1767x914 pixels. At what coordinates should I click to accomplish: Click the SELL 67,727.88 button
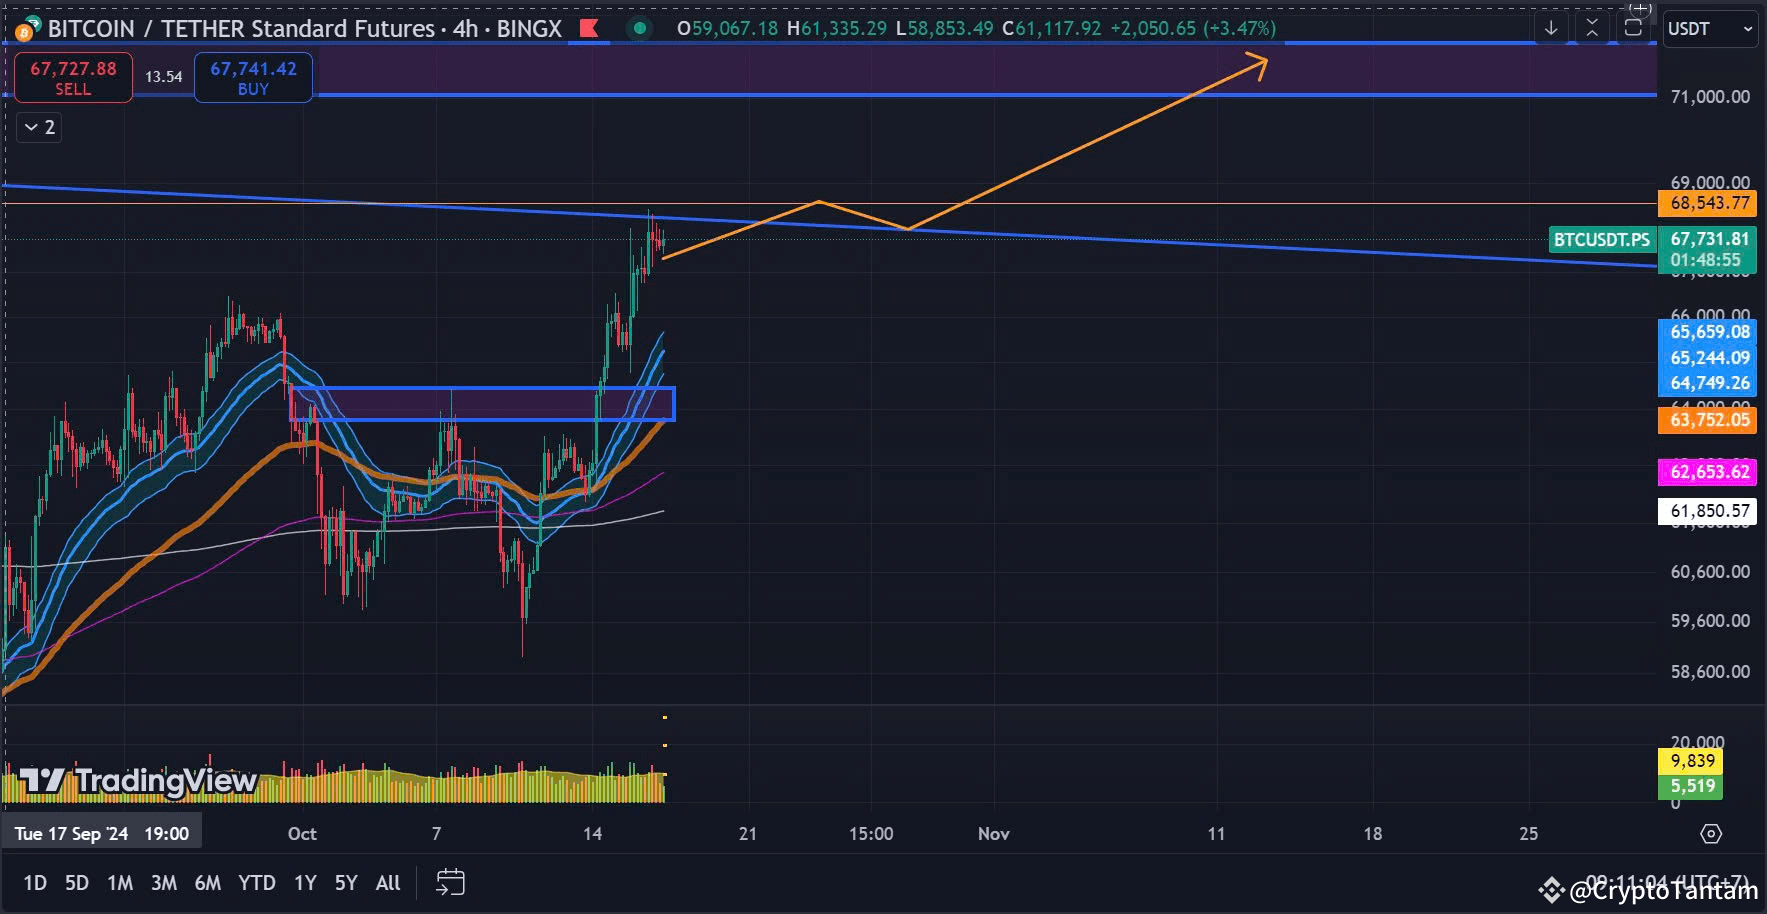pyautogui.click(x=73, y=77)
